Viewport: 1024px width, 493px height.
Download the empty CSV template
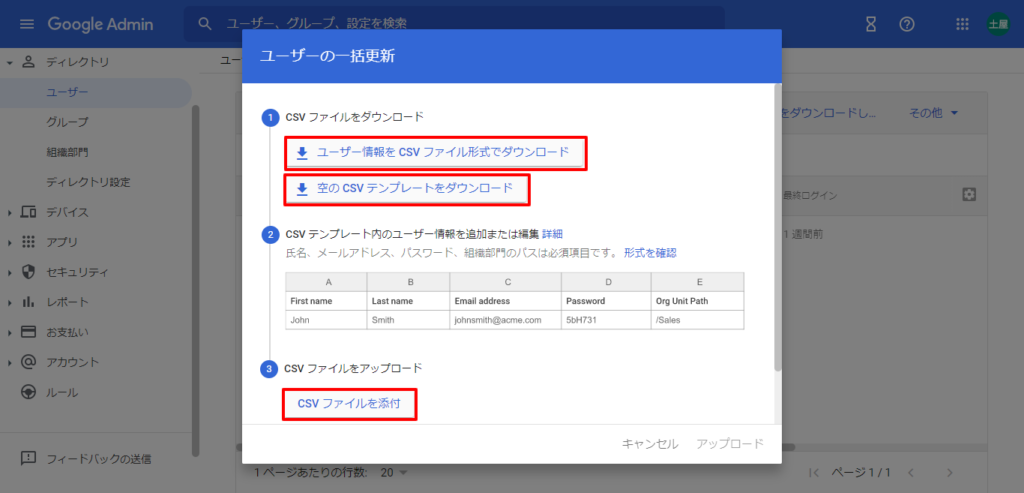pos(406,187)
